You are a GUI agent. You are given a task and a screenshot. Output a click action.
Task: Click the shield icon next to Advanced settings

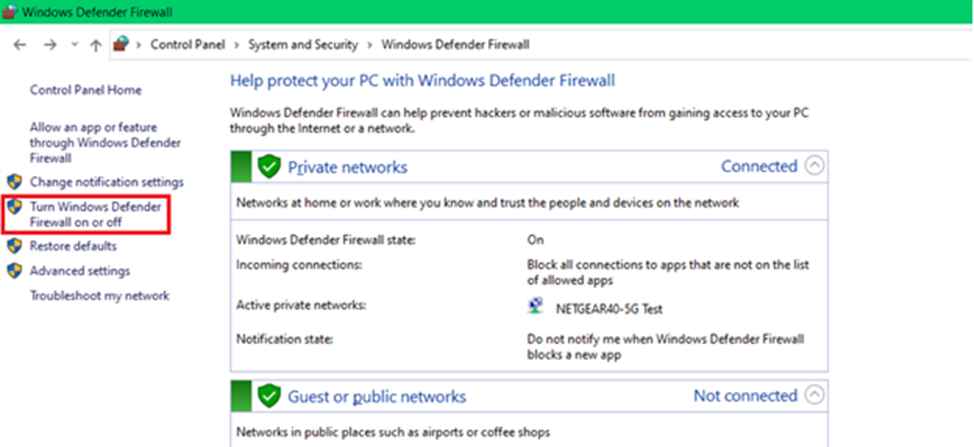tap(15, 271)
